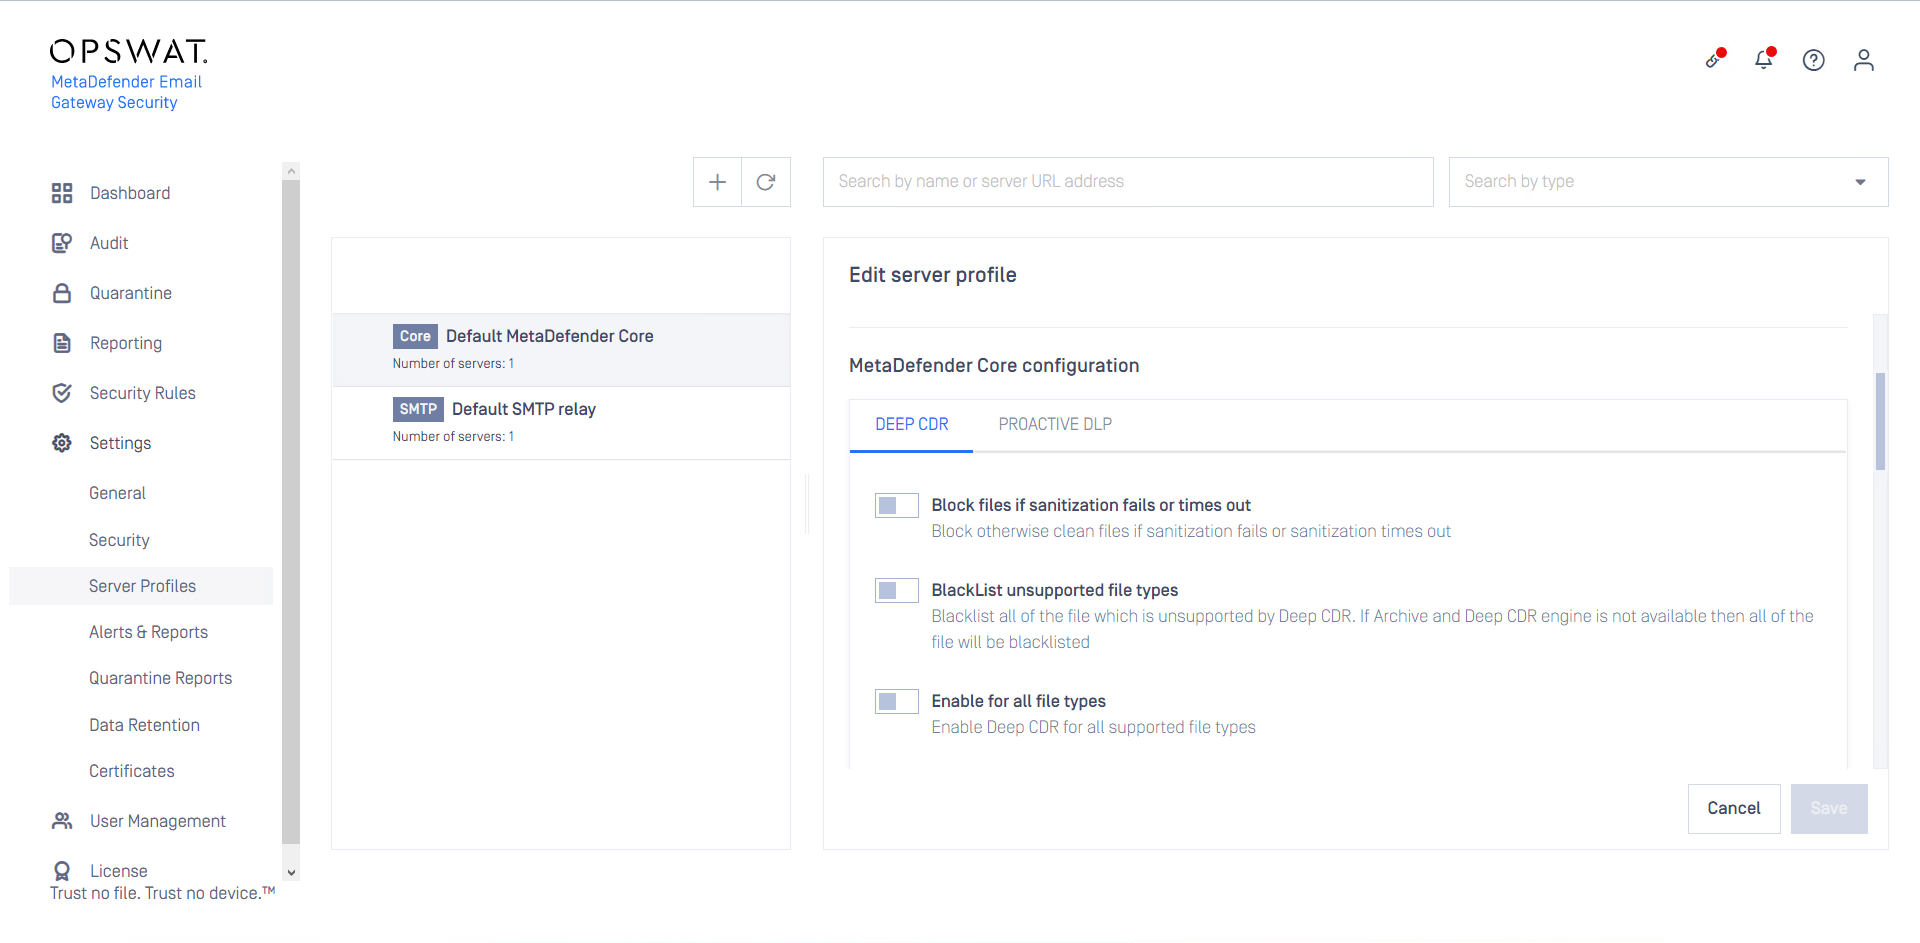Go to Reporting page

tap(126, 343)
